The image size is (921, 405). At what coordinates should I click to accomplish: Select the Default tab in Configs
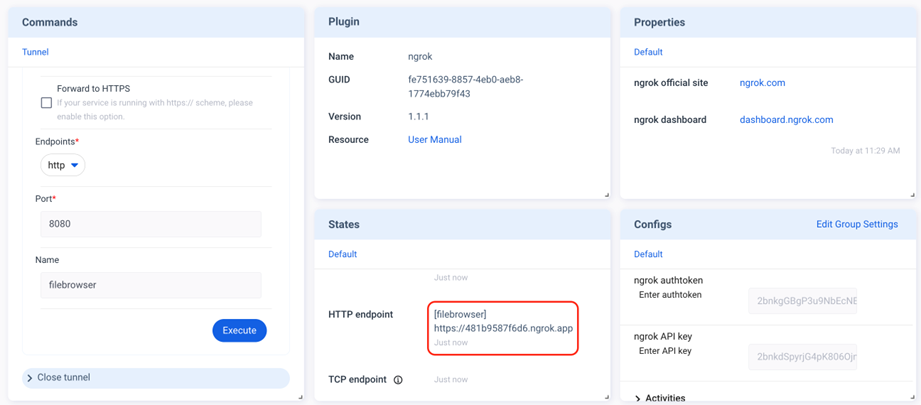point(648,254)
